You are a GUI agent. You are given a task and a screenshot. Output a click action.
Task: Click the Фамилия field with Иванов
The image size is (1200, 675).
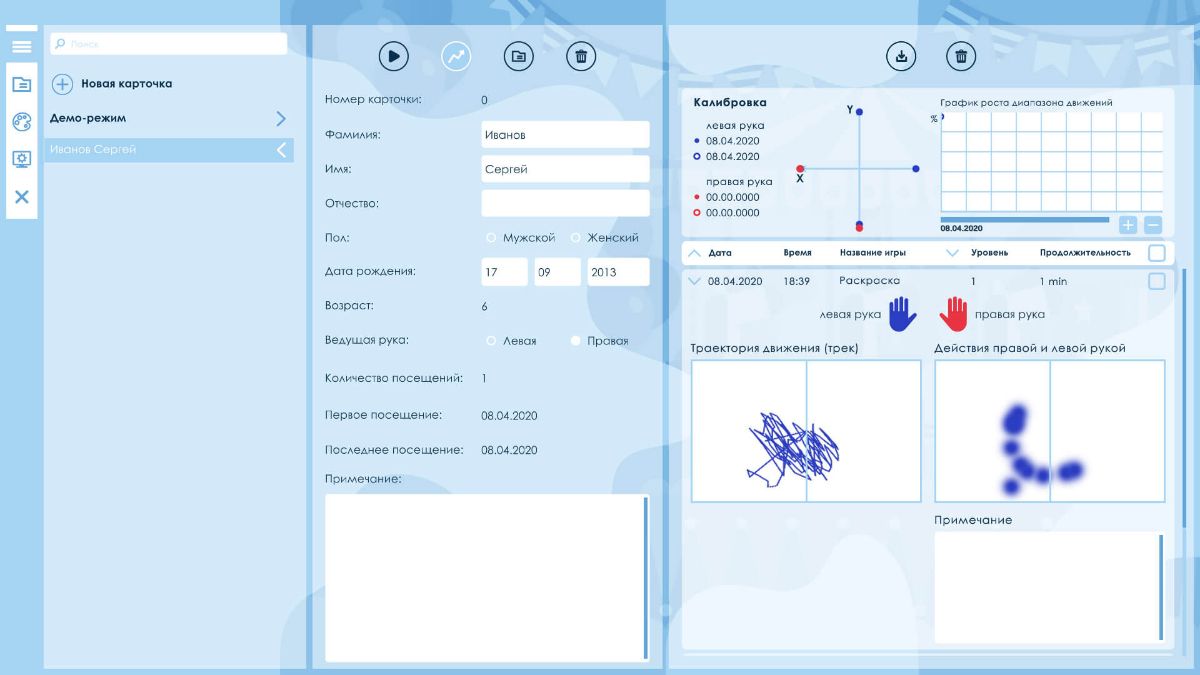(x=565, y=135)
